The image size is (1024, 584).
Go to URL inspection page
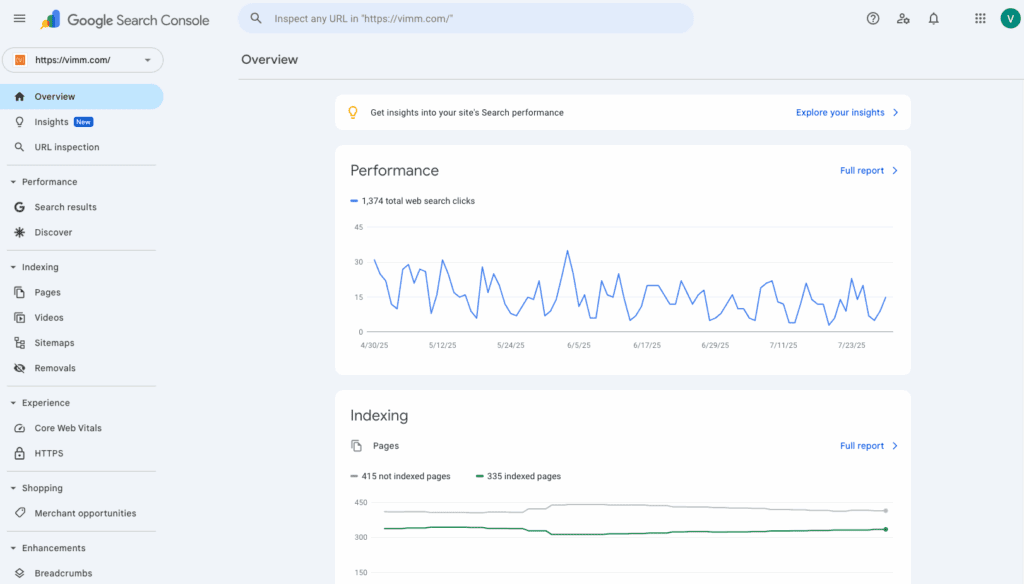(67, 147)
